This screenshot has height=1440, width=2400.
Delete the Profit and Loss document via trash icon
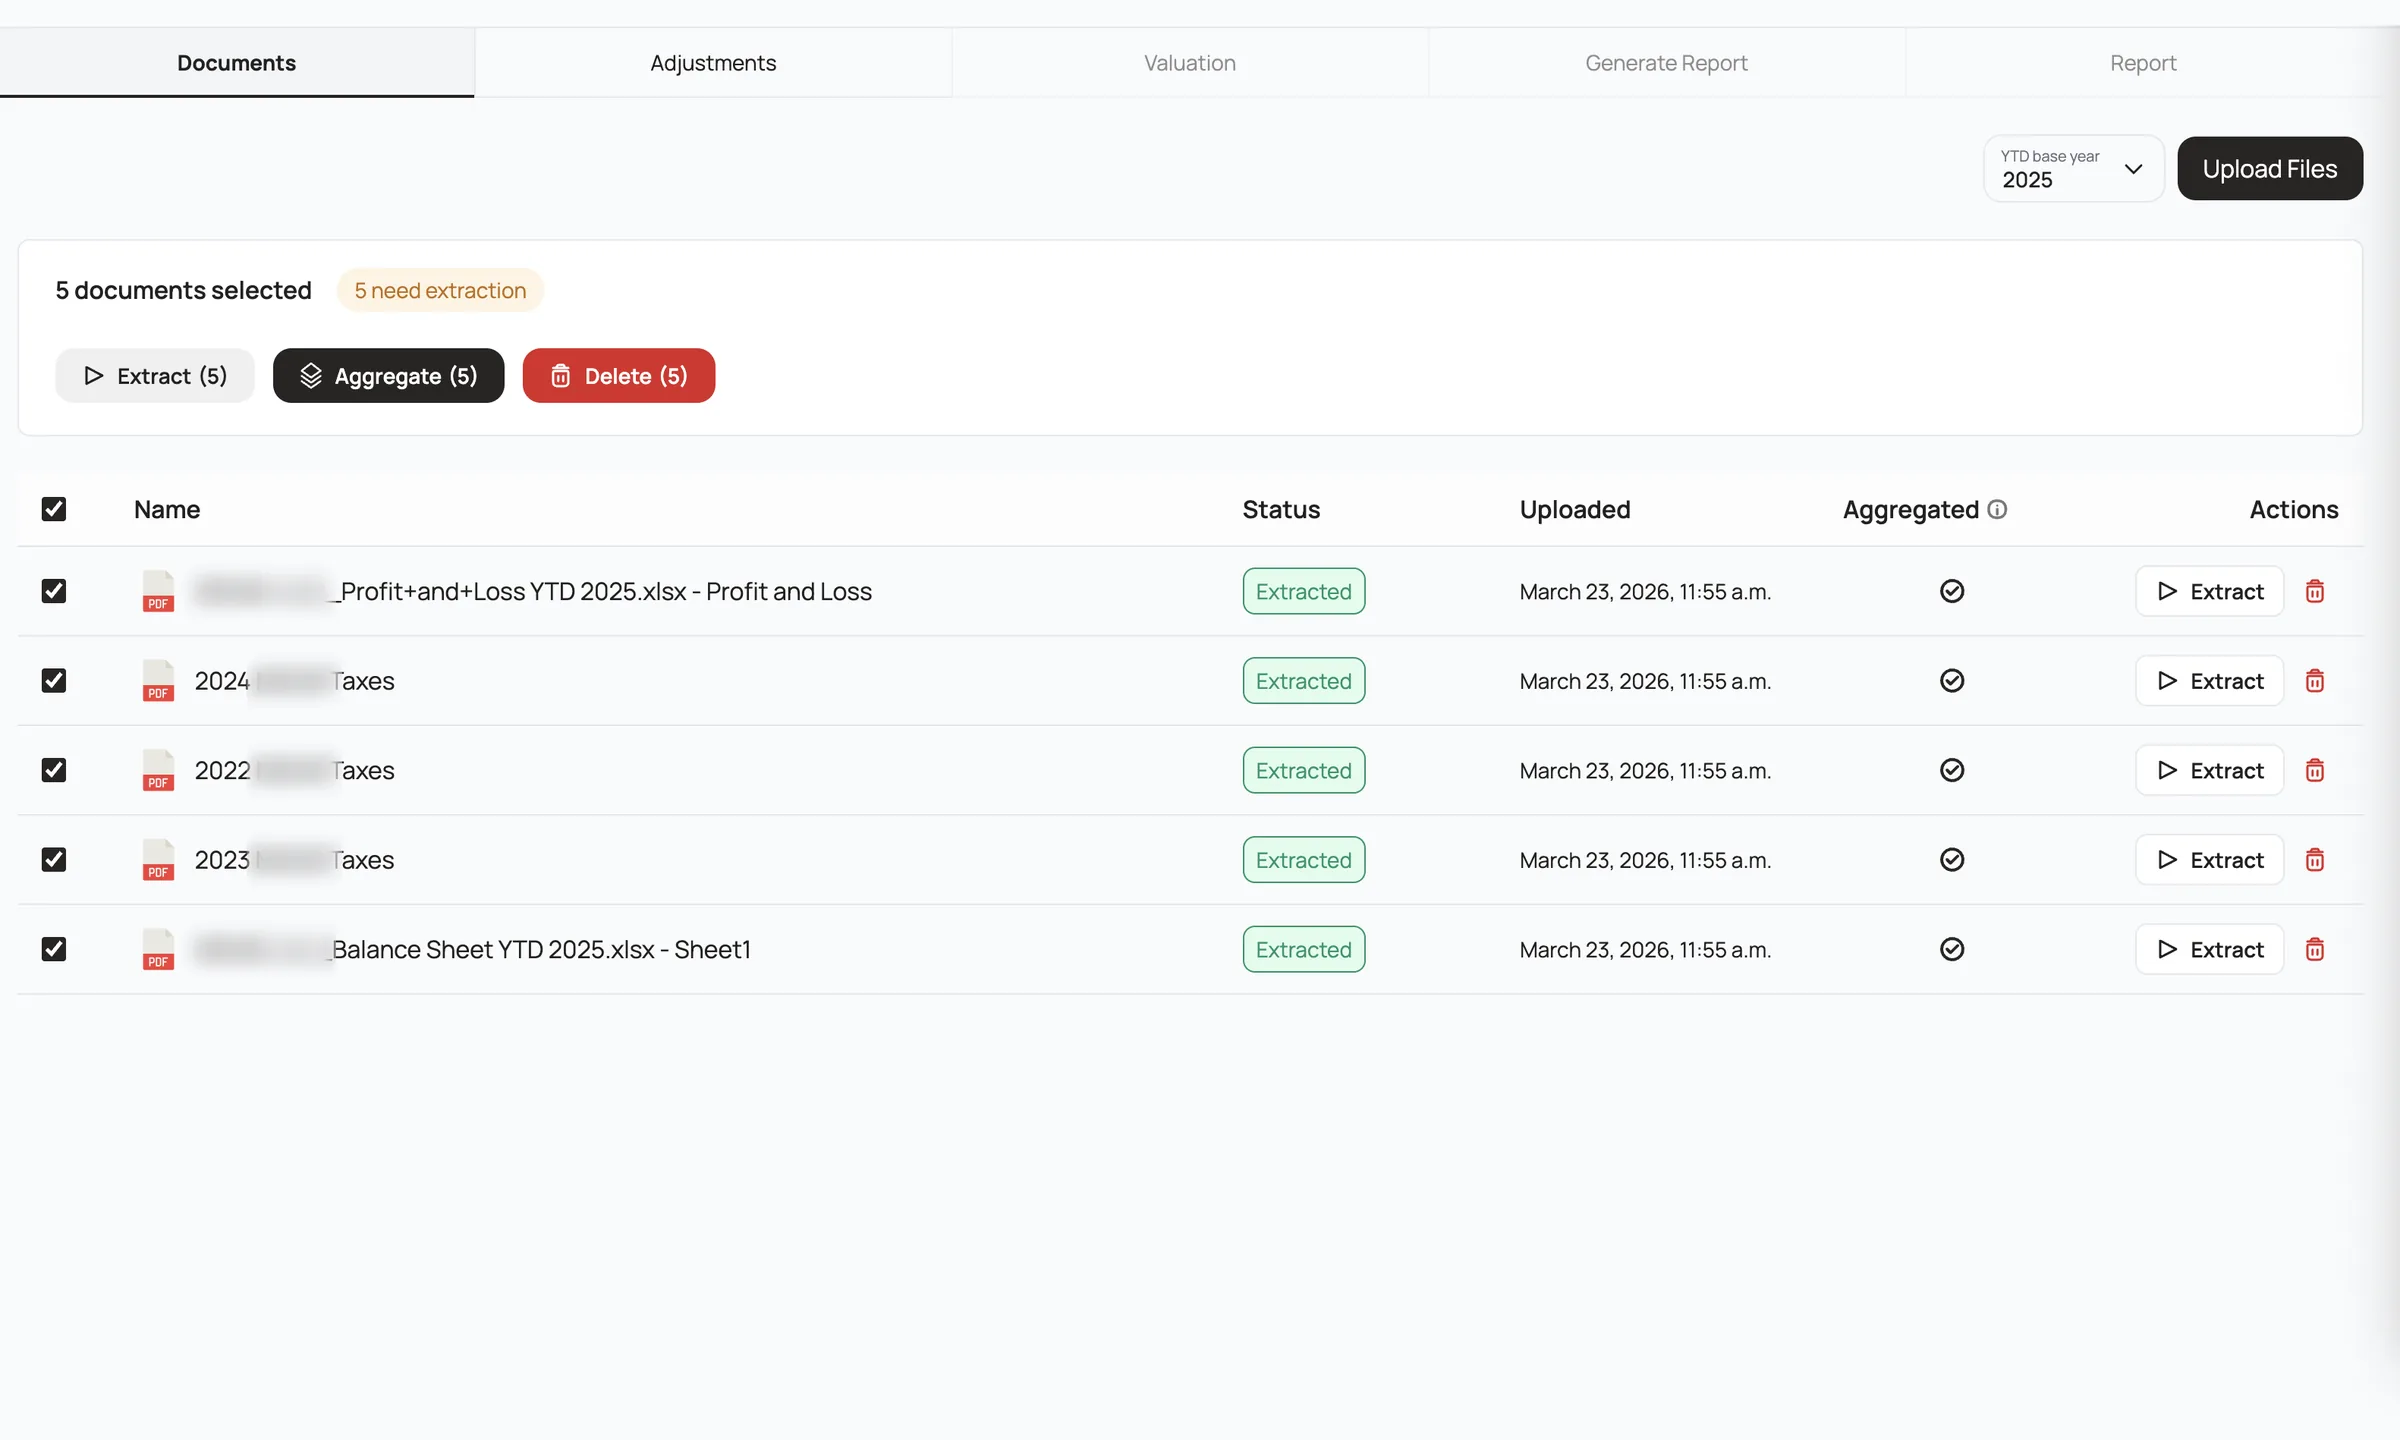pos(2315,591)
